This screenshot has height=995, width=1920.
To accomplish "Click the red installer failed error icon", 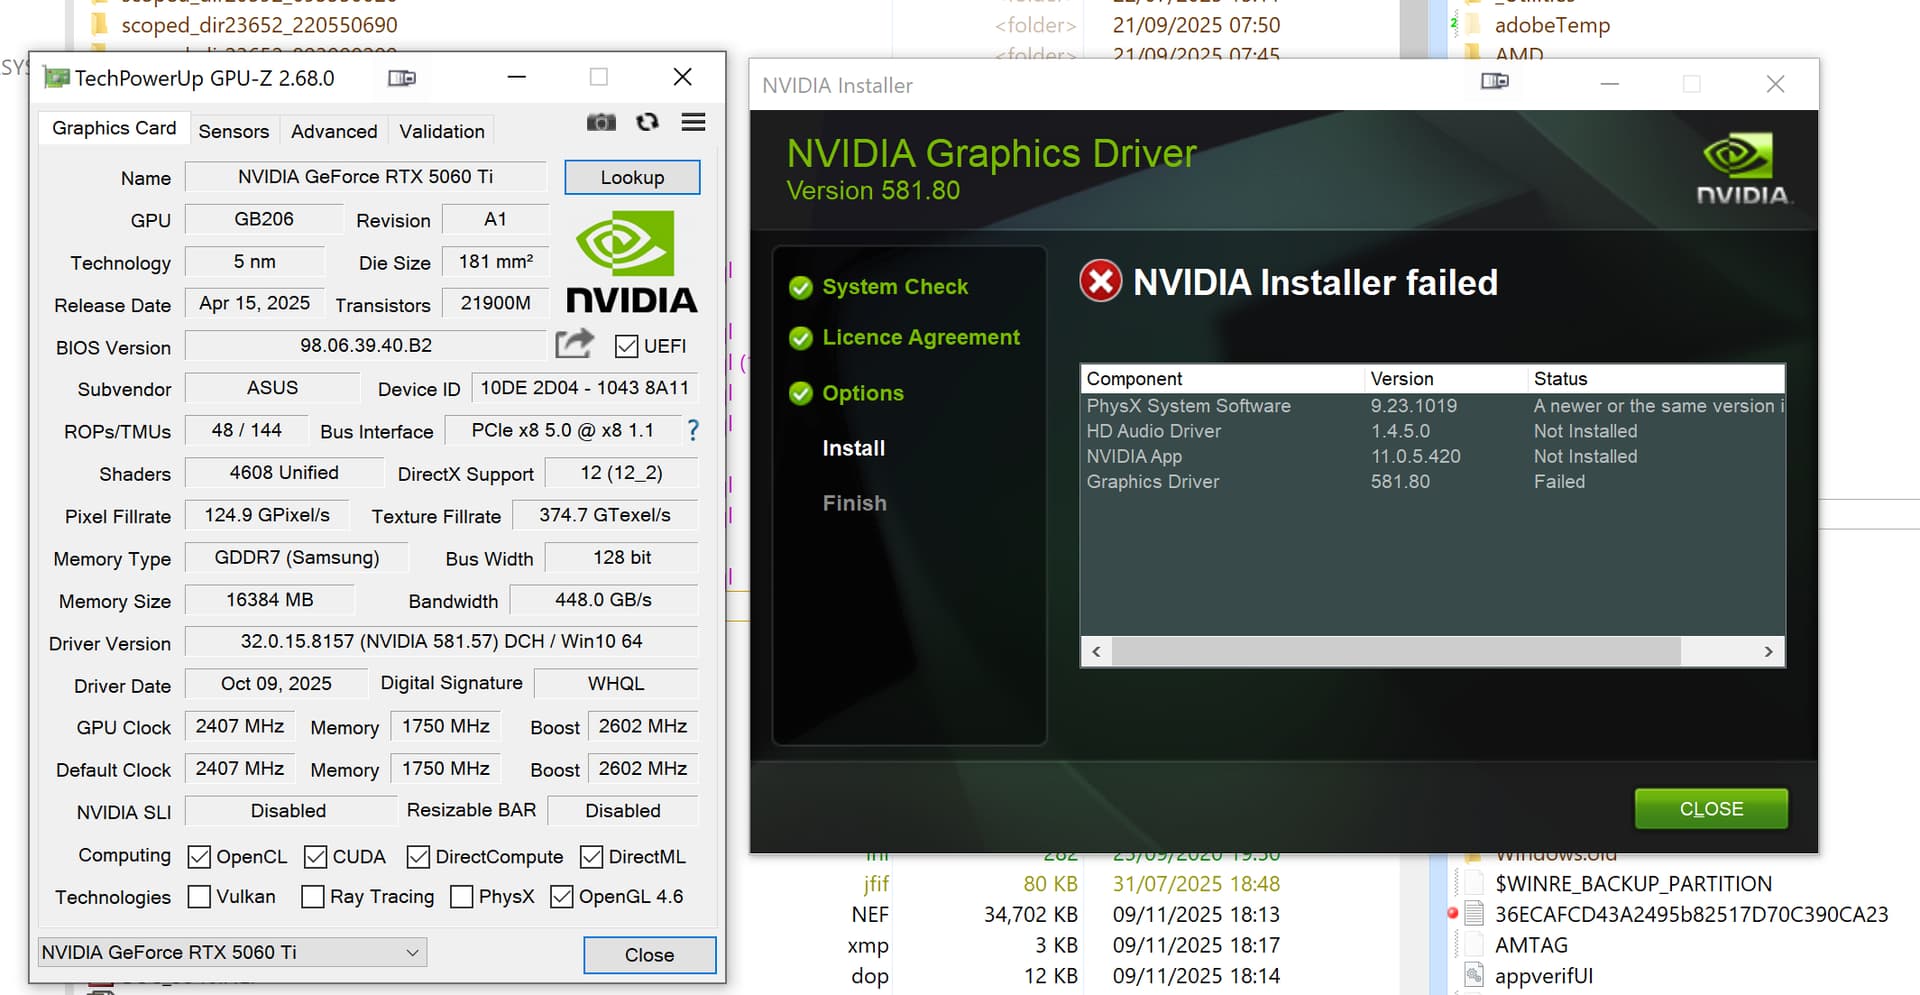I will (x=1101, y=282).
